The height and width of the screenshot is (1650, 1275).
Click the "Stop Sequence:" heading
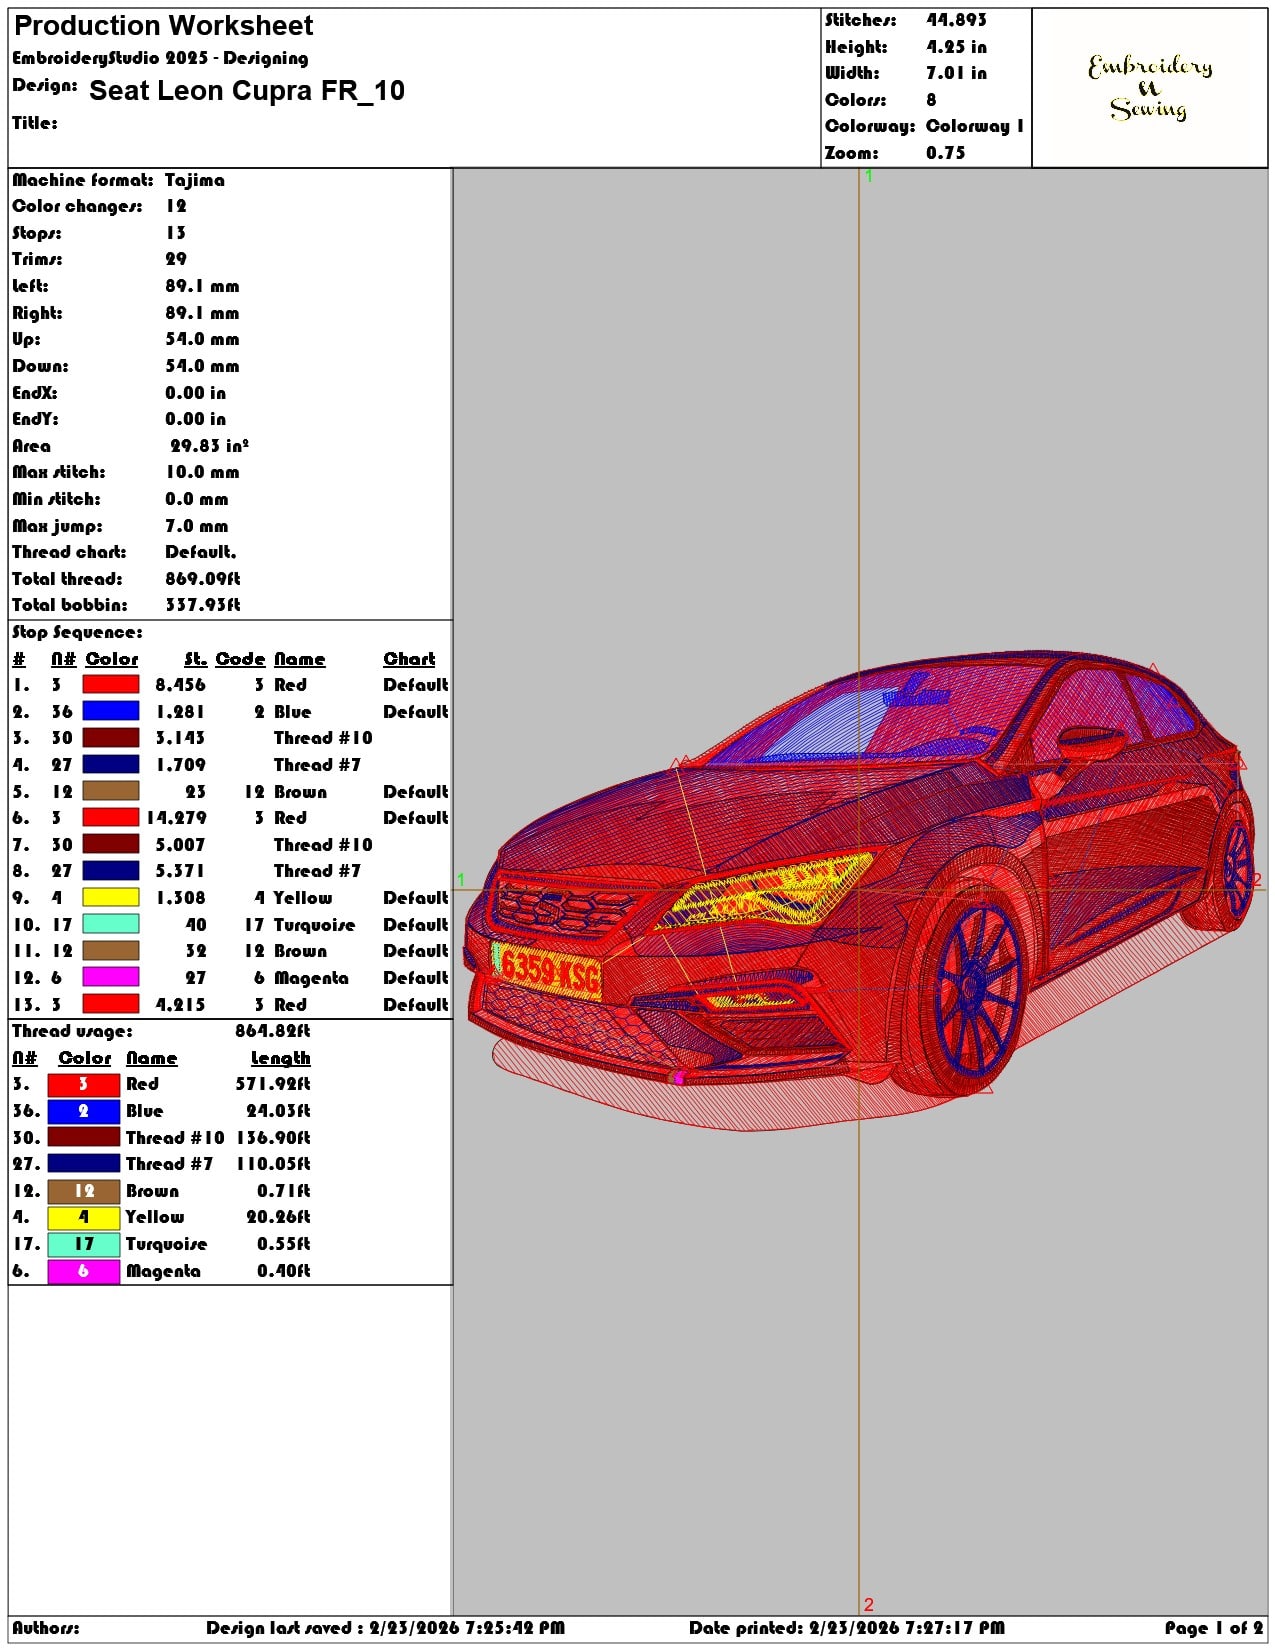click(77, 632)
